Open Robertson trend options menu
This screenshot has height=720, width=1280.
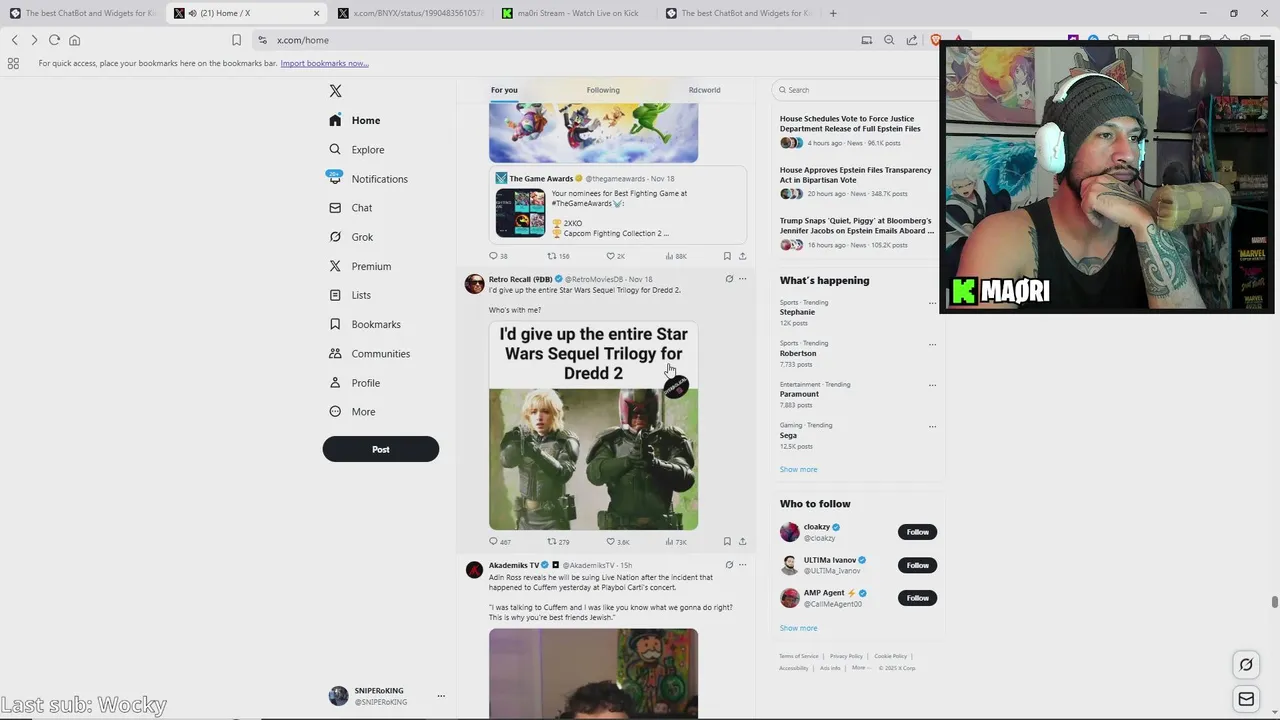point(932,344)
